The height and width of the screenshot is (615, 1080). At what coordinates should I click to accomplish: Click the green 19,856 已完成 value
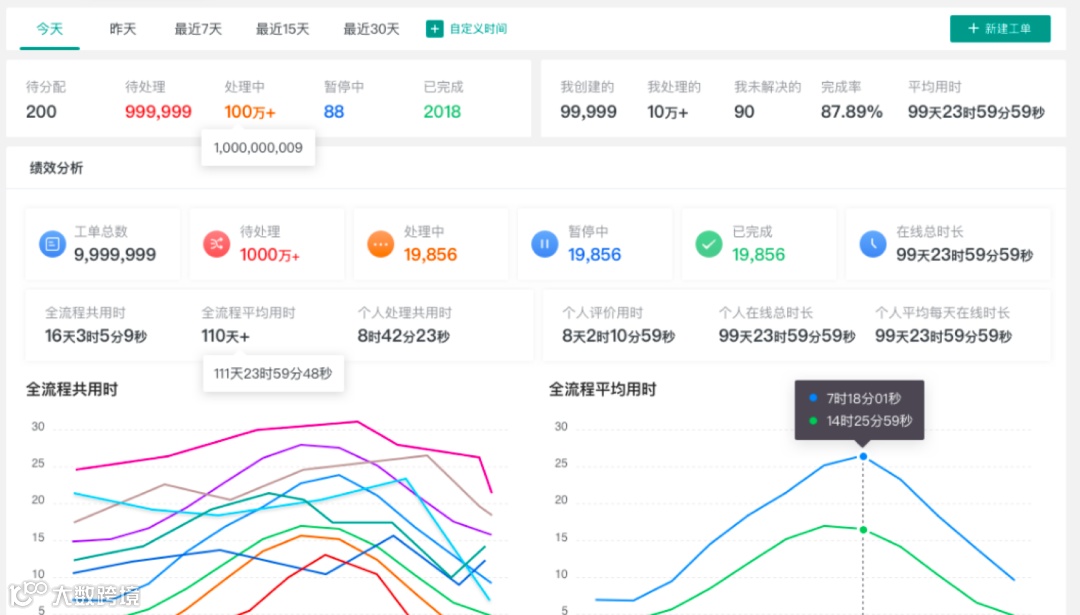click(x=758, y=255)
